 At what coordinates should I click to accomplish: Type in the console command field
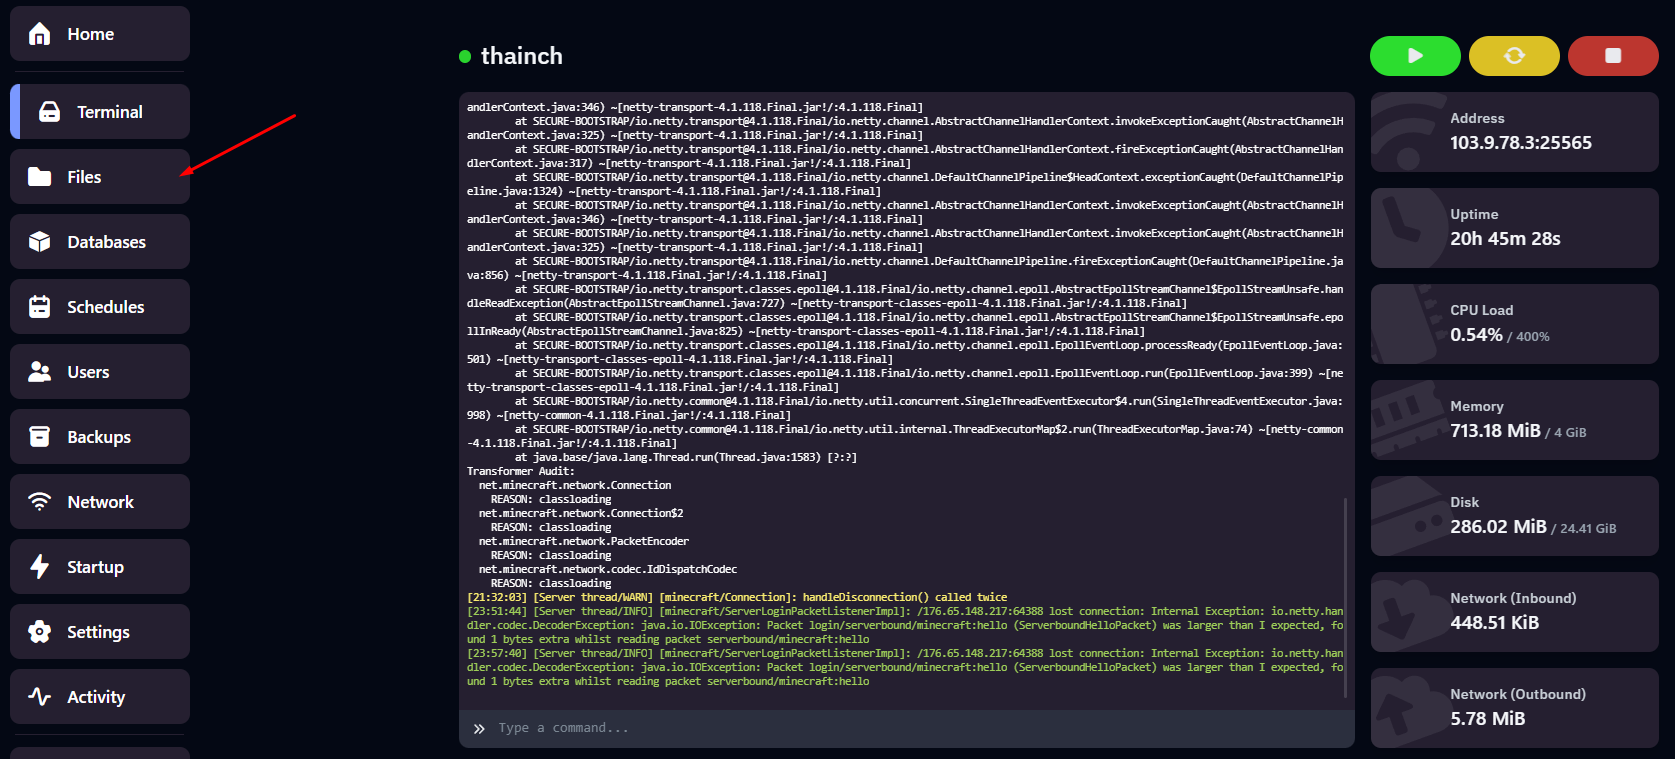[x=900, y=728]
